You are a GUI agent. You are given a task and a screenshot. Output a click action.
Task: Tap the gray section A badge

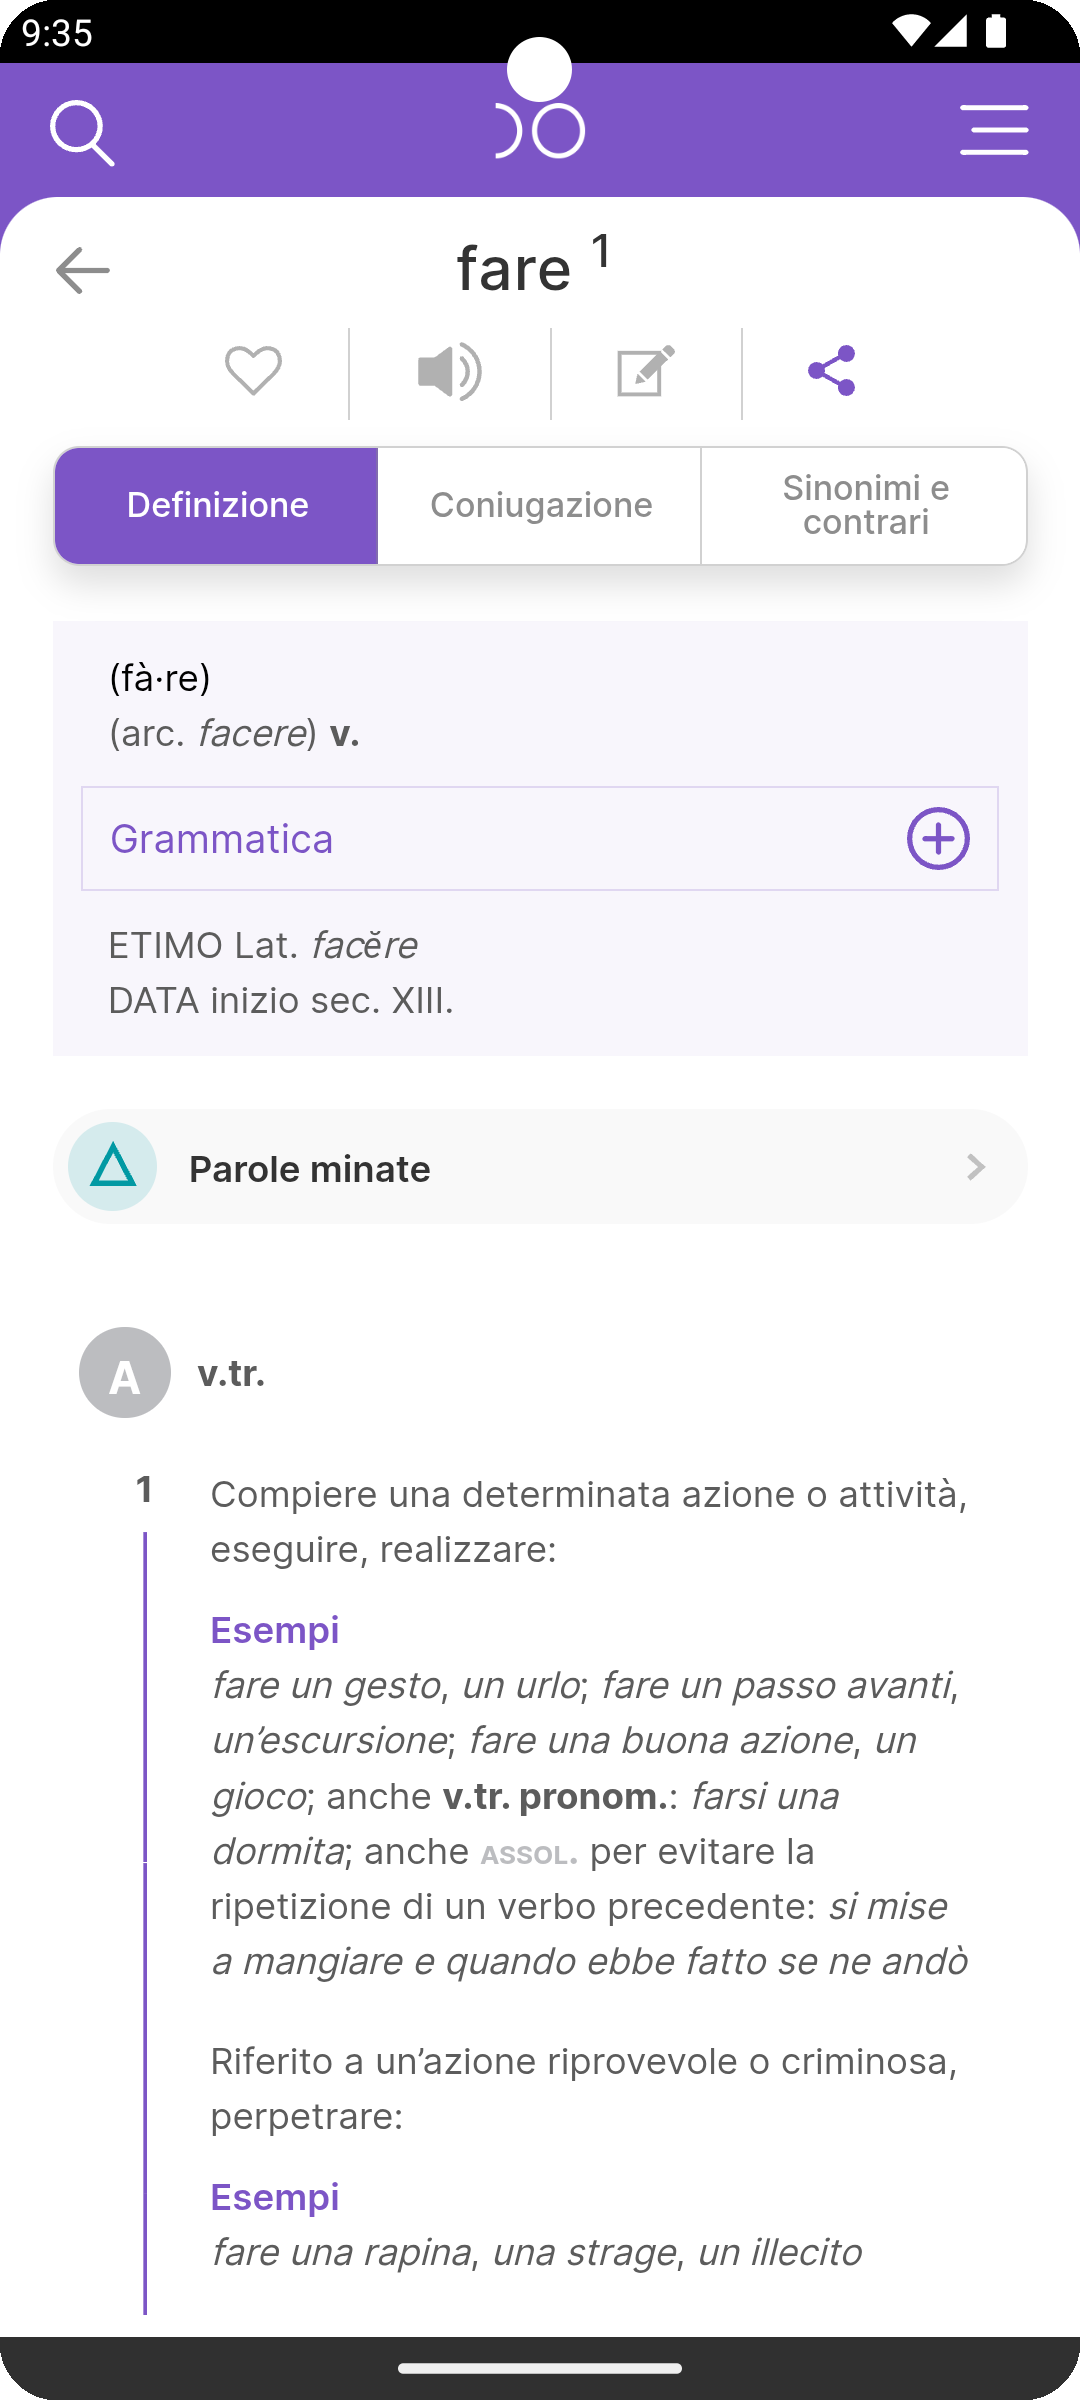(125, 1373)
